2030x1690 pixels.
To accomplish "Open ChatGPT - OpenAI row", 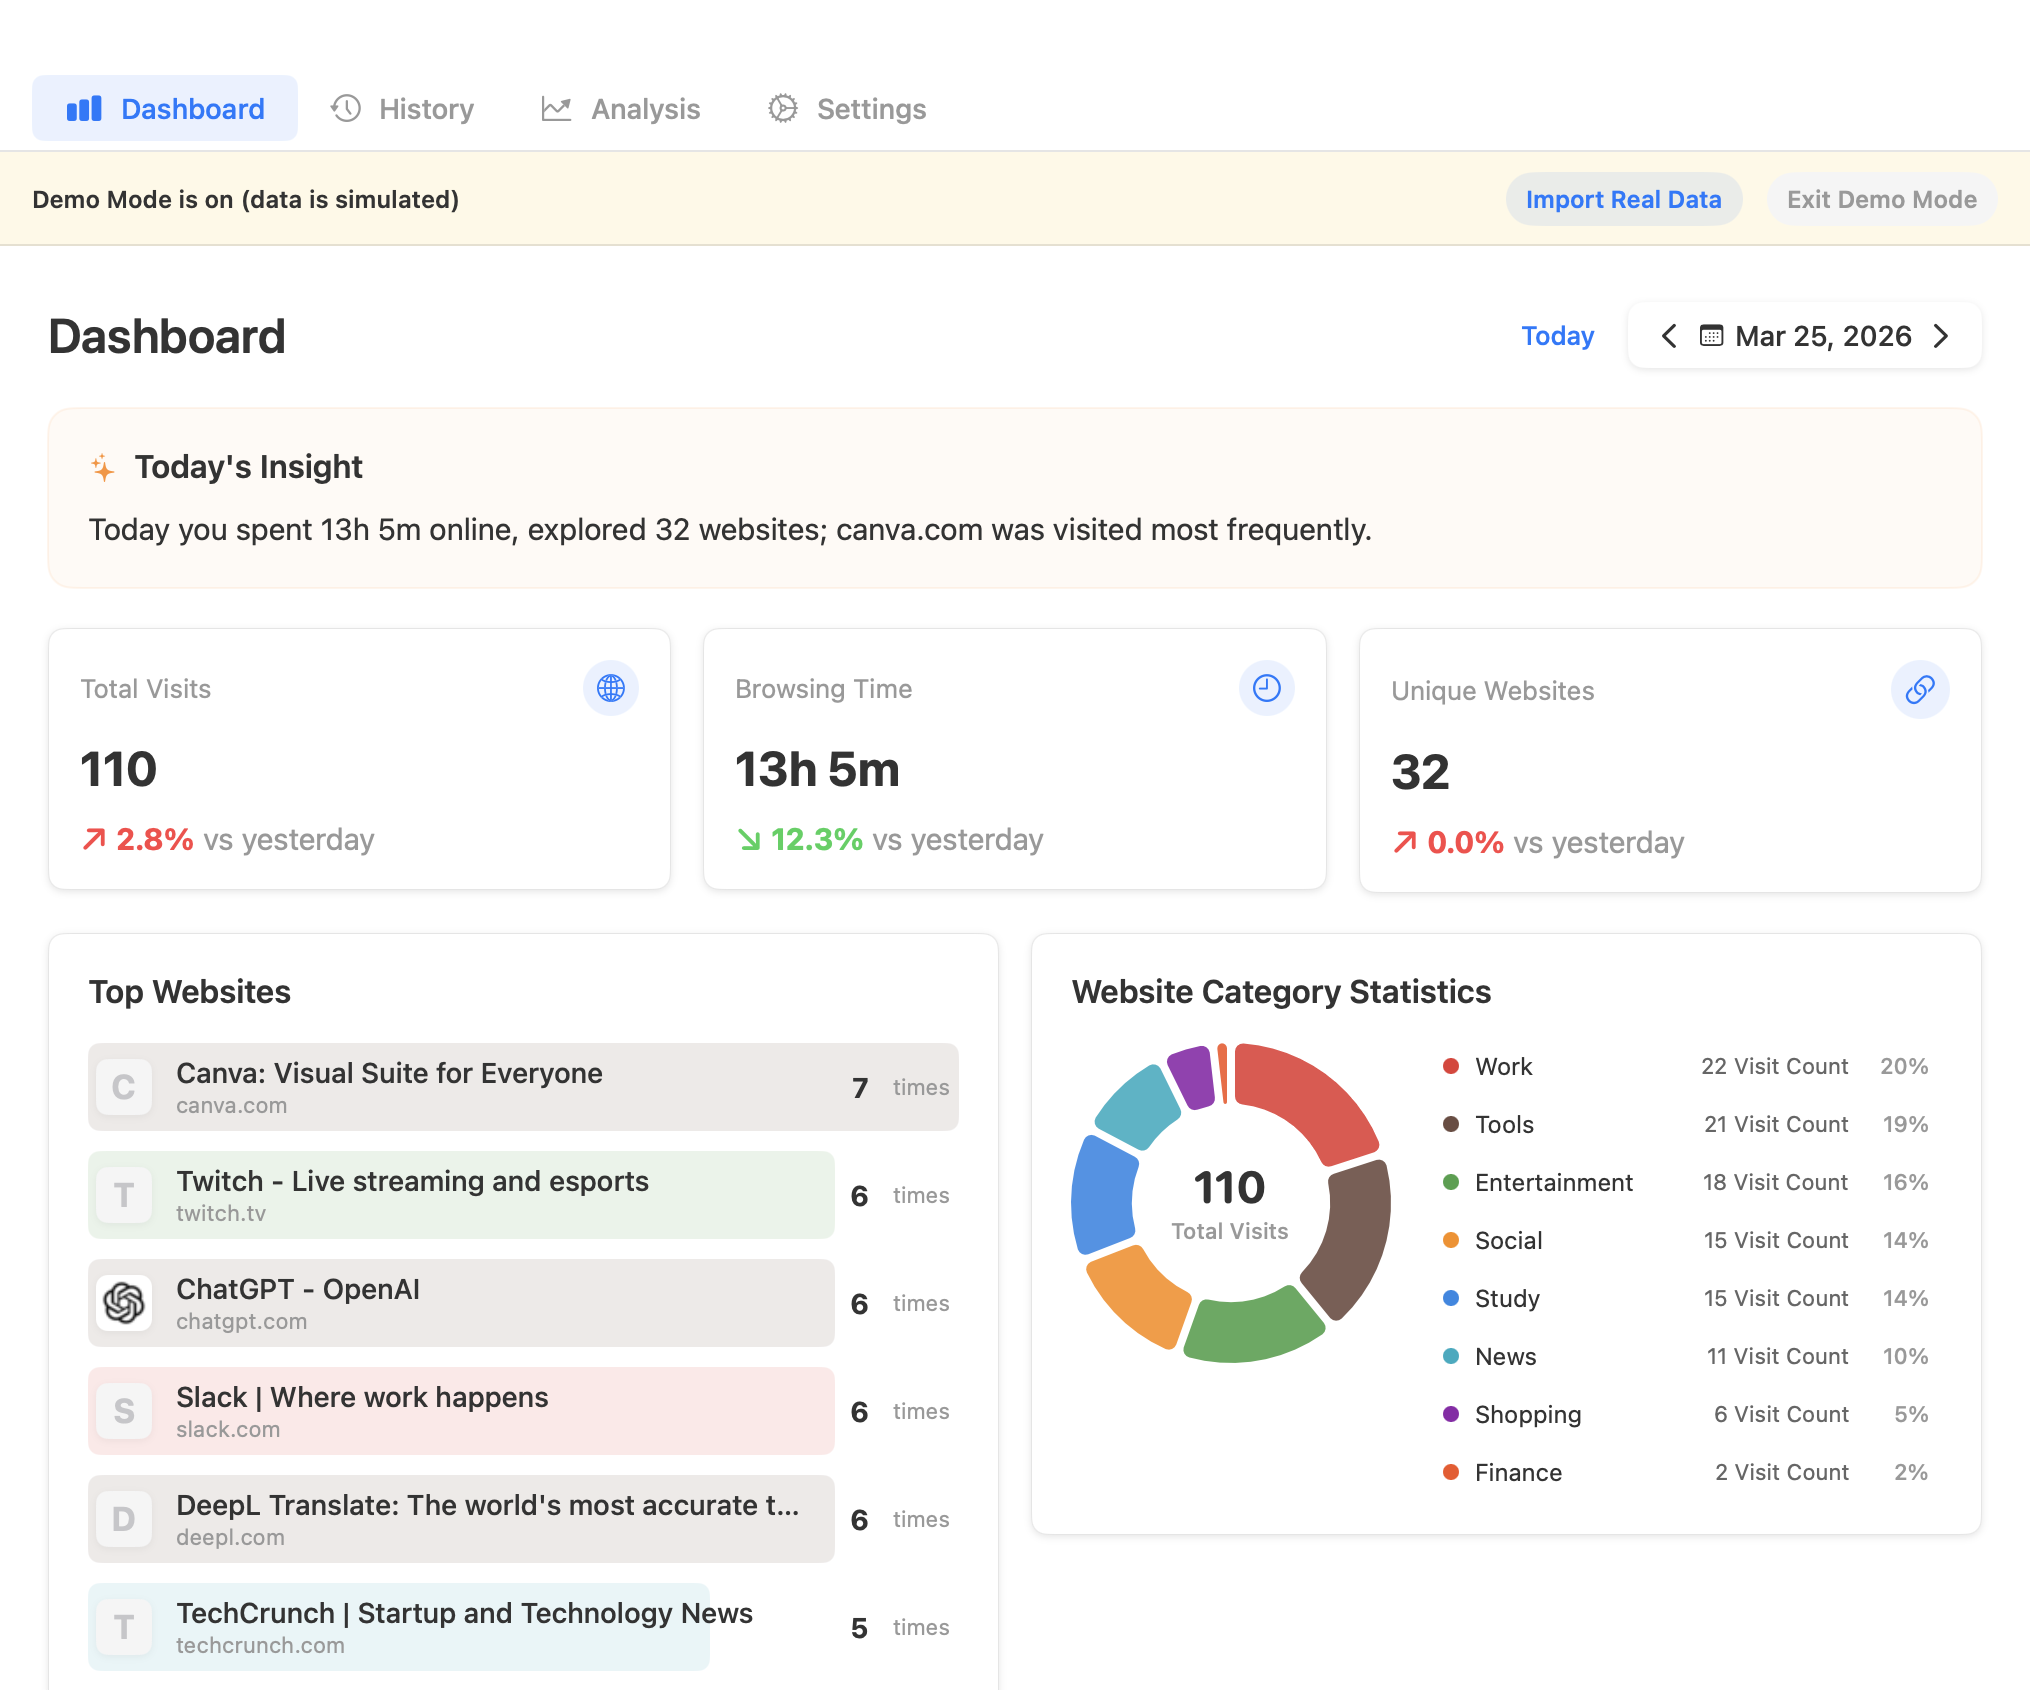I will click(x=523, y=1303).
